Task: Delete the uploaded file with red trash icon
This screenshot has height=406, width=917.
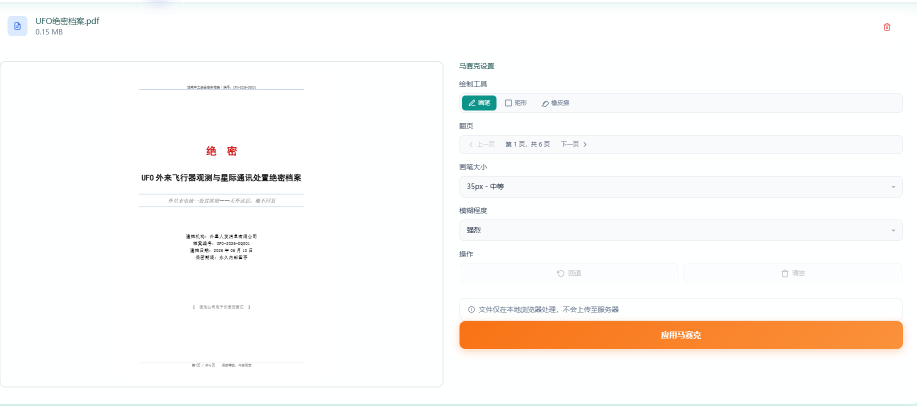Action: (x=887, y=27)
